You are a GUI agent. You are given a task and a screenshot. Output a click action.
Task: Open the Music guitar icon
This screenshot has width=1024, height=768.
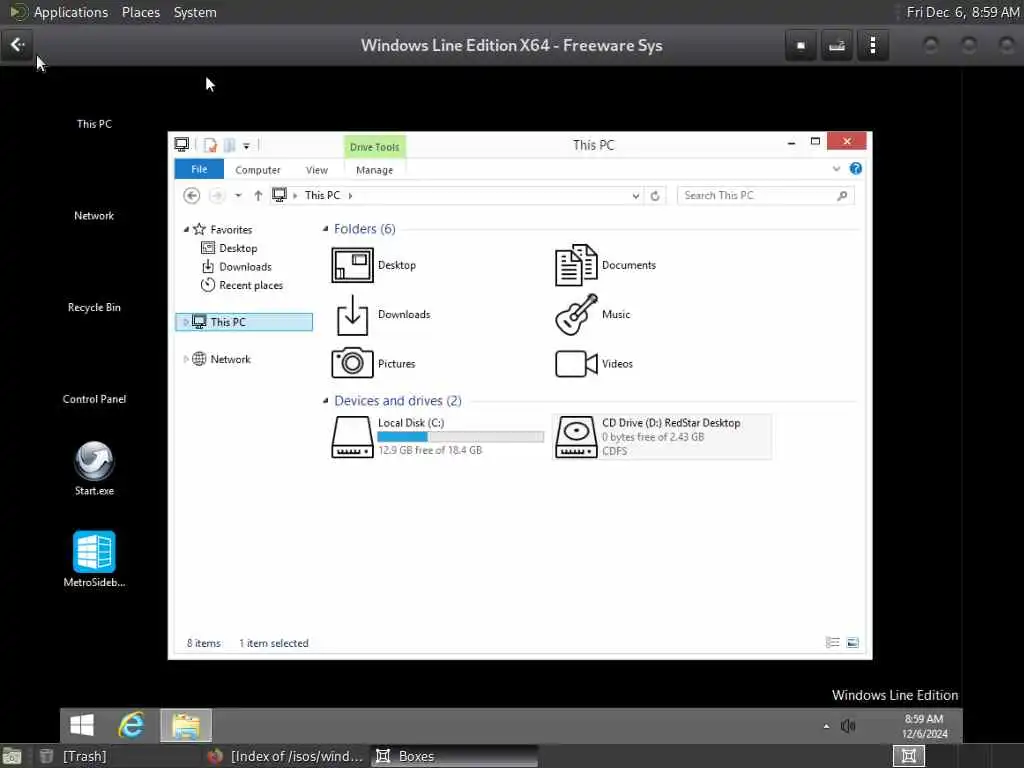pos(575,315)
